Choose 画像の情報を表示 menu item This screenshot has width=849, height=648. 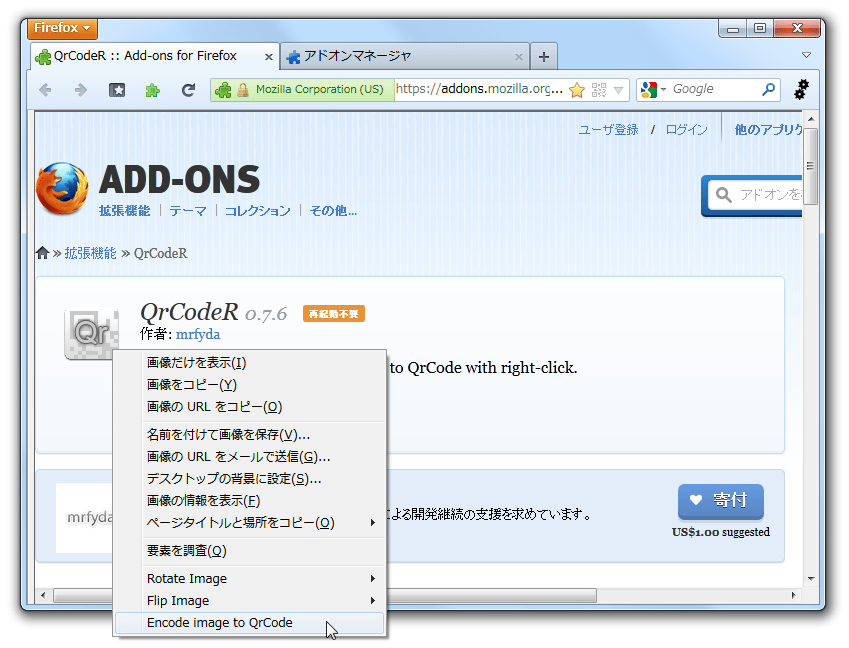(250, 501)
